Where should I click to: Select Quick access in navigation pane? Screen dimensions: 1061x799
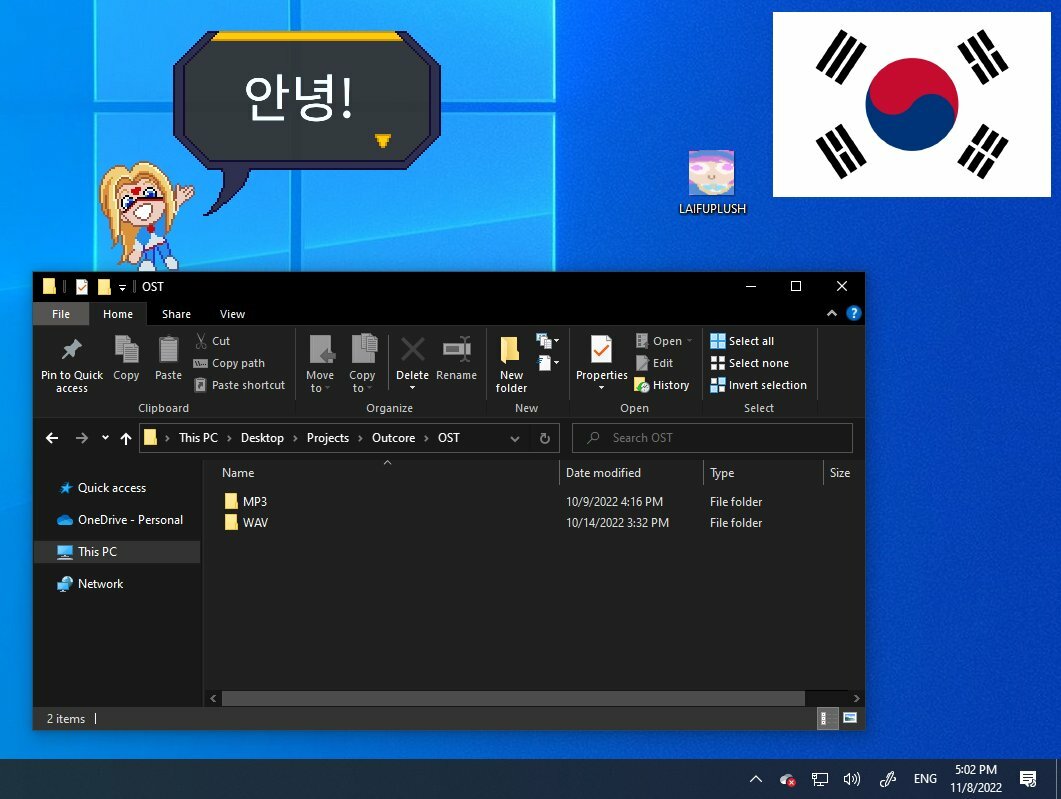pyautogui.click(x=112, y=488)
